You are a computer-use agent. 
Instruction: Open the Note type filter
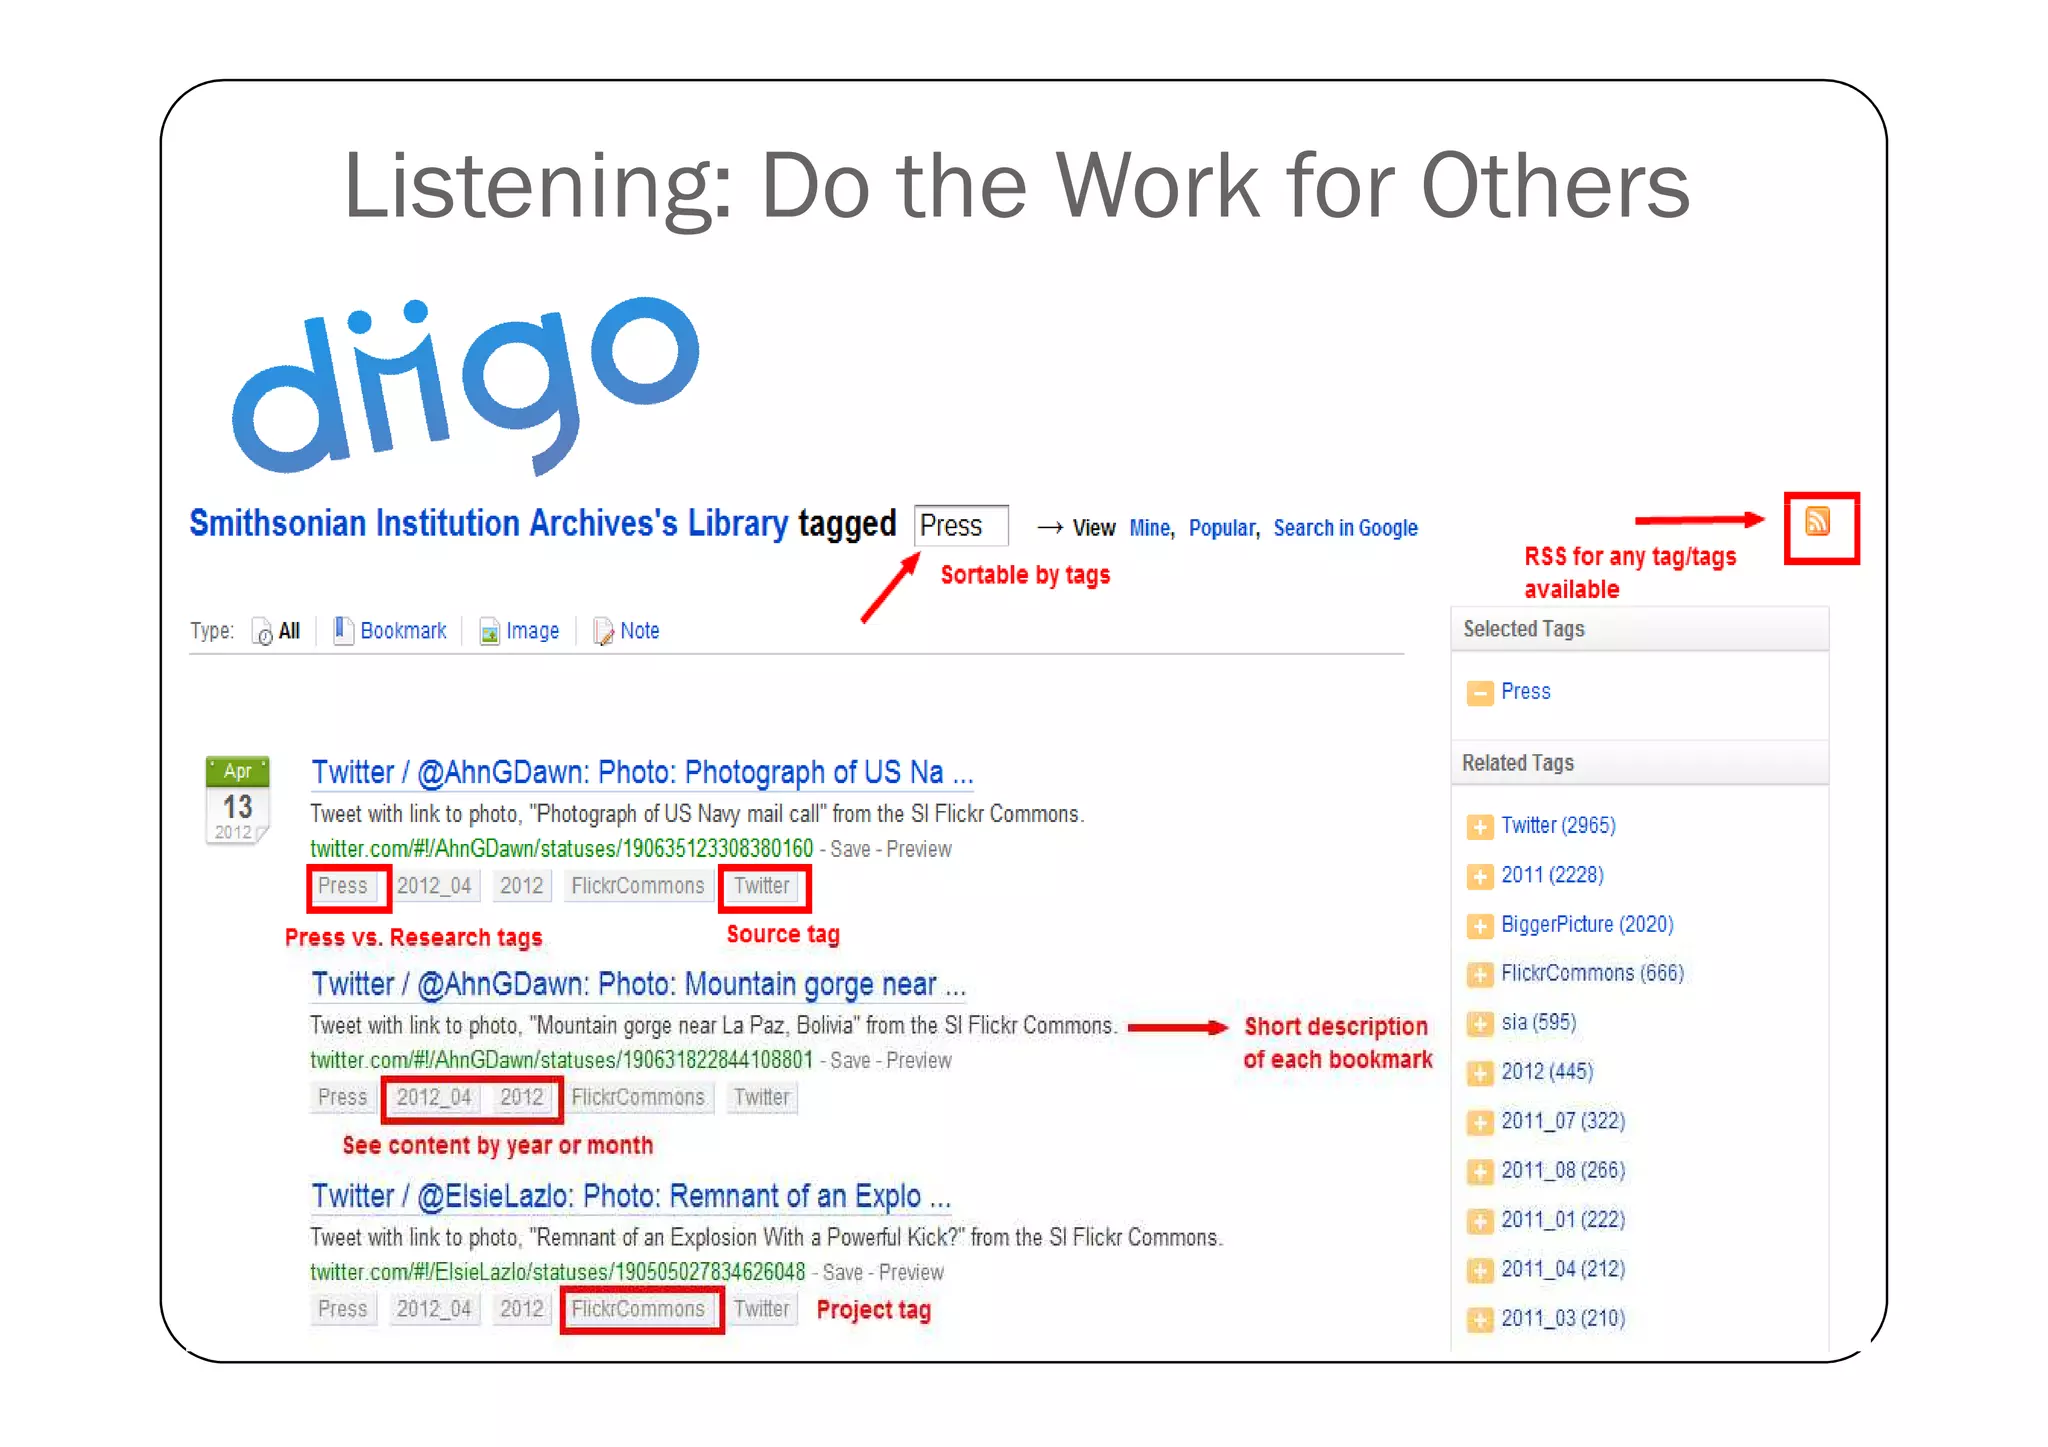click(x=639, y=631)
